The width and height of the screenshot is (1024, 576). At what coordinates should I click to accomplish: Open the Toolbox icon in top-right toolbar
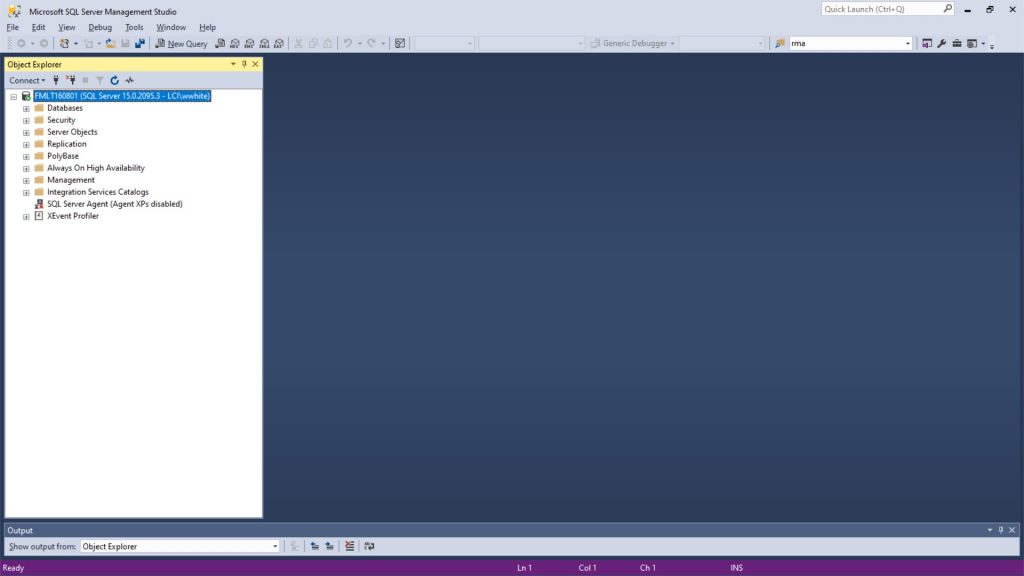[957, 44]
